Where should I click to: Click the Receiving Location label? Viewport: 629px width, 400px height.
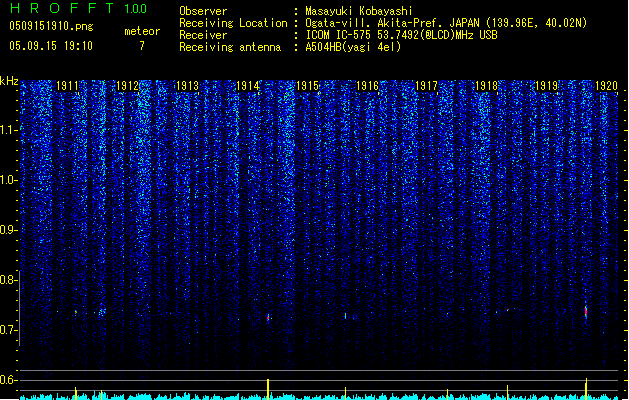(233, 23)
